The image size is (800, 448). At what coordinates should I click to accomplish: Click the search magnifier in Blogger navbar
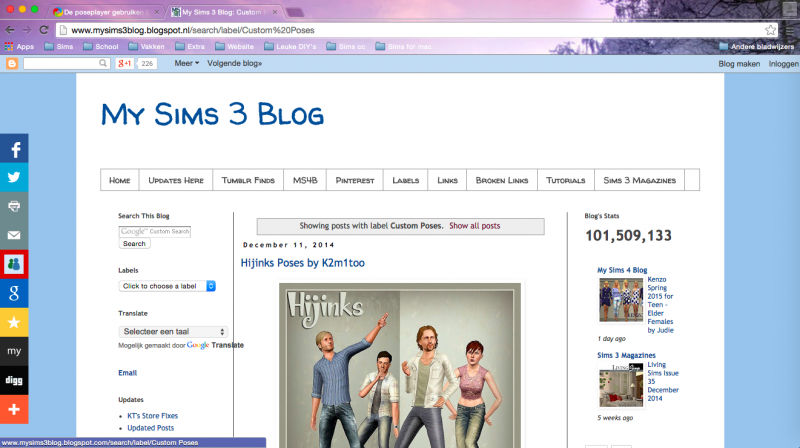[103, 63]
